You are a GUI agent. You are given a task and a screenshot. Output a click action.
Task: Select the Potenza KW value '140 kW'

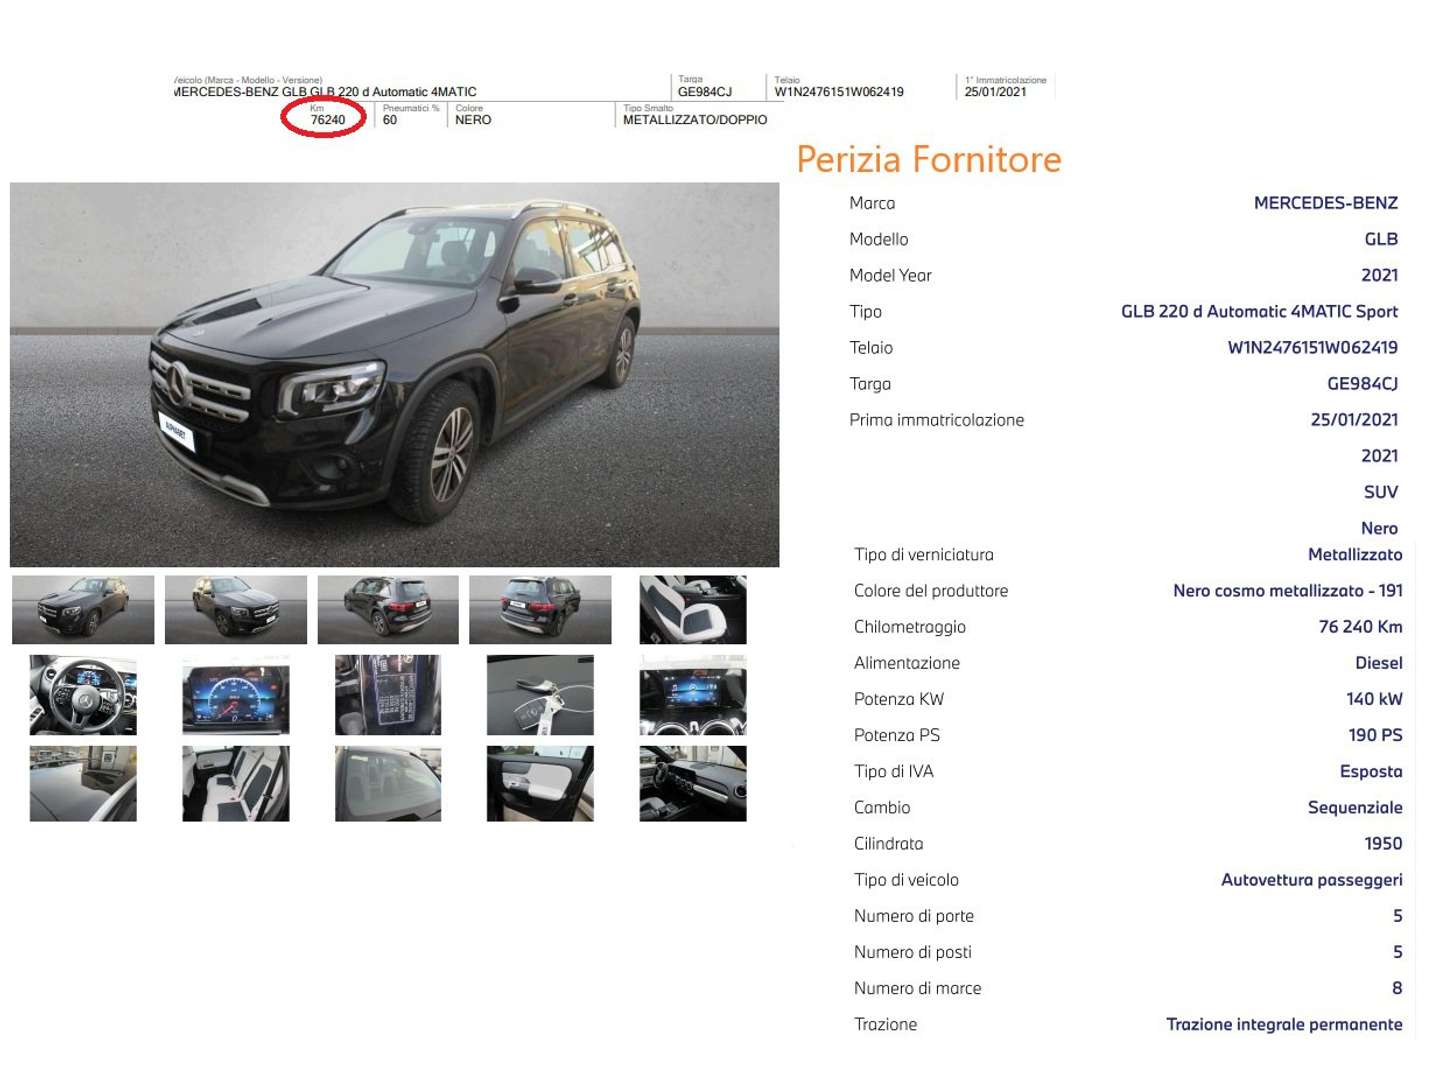tap(1374, 699)
